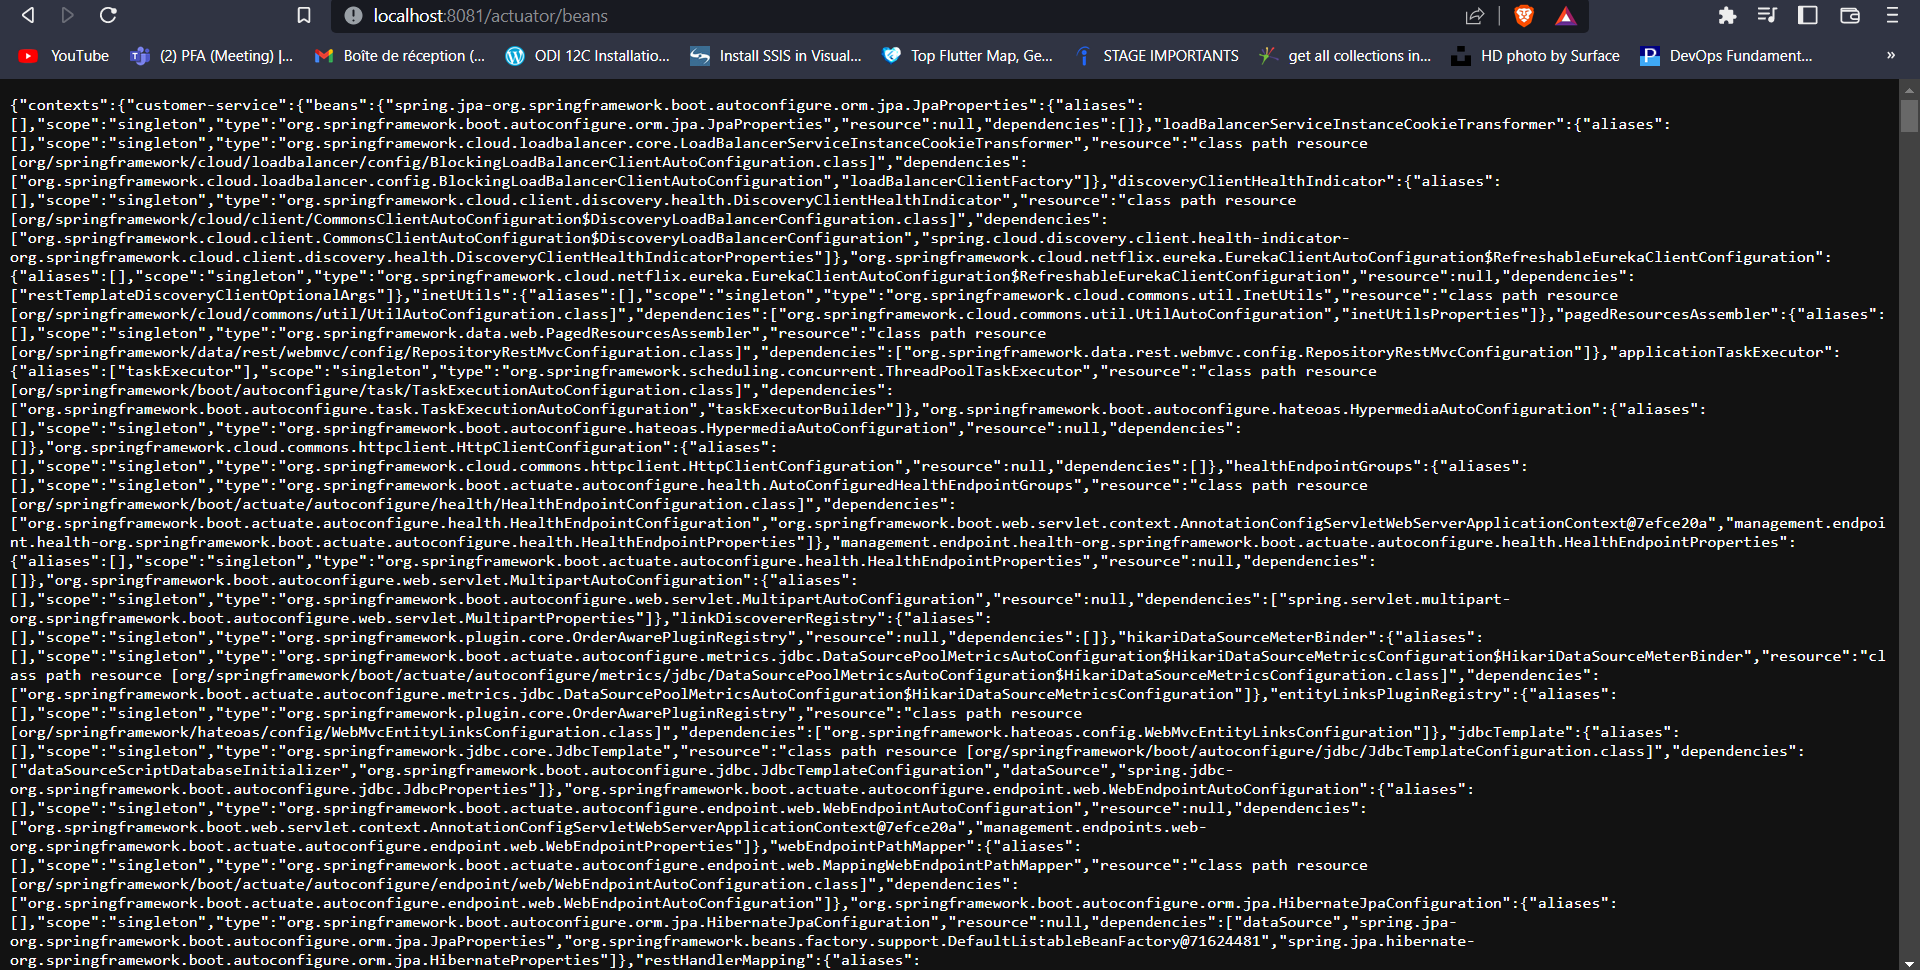The height and width of the screenshot is (970, 1920).
Task: Open the YouTube bookmark
Action: 62,56
